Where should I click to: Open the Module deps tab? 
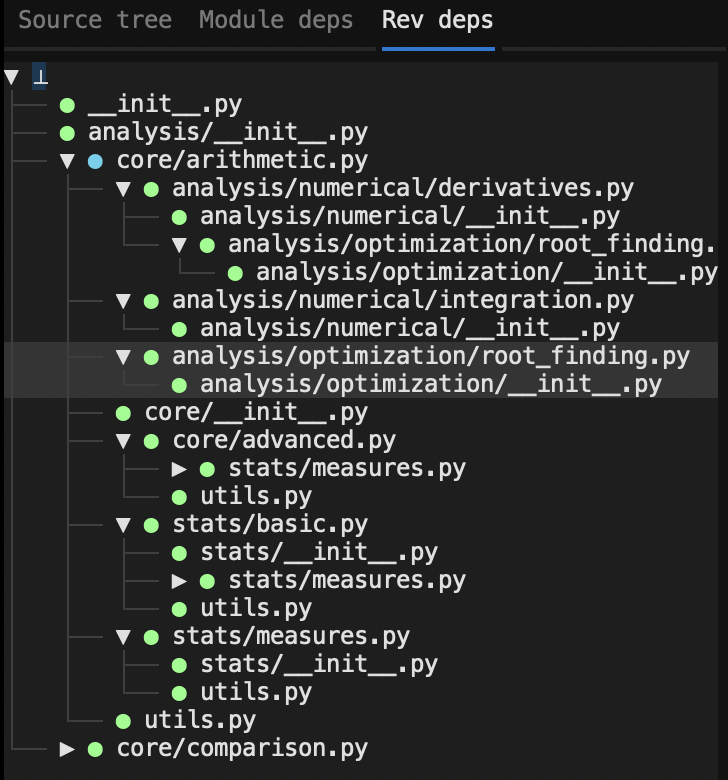277,21
